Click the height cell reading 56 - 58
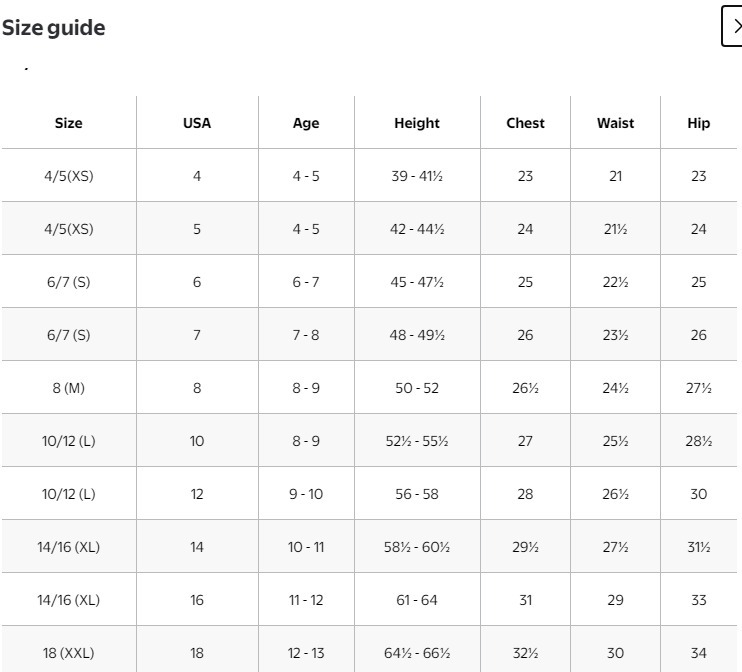This screenshot has width=742, height=672. click(417, 494)
